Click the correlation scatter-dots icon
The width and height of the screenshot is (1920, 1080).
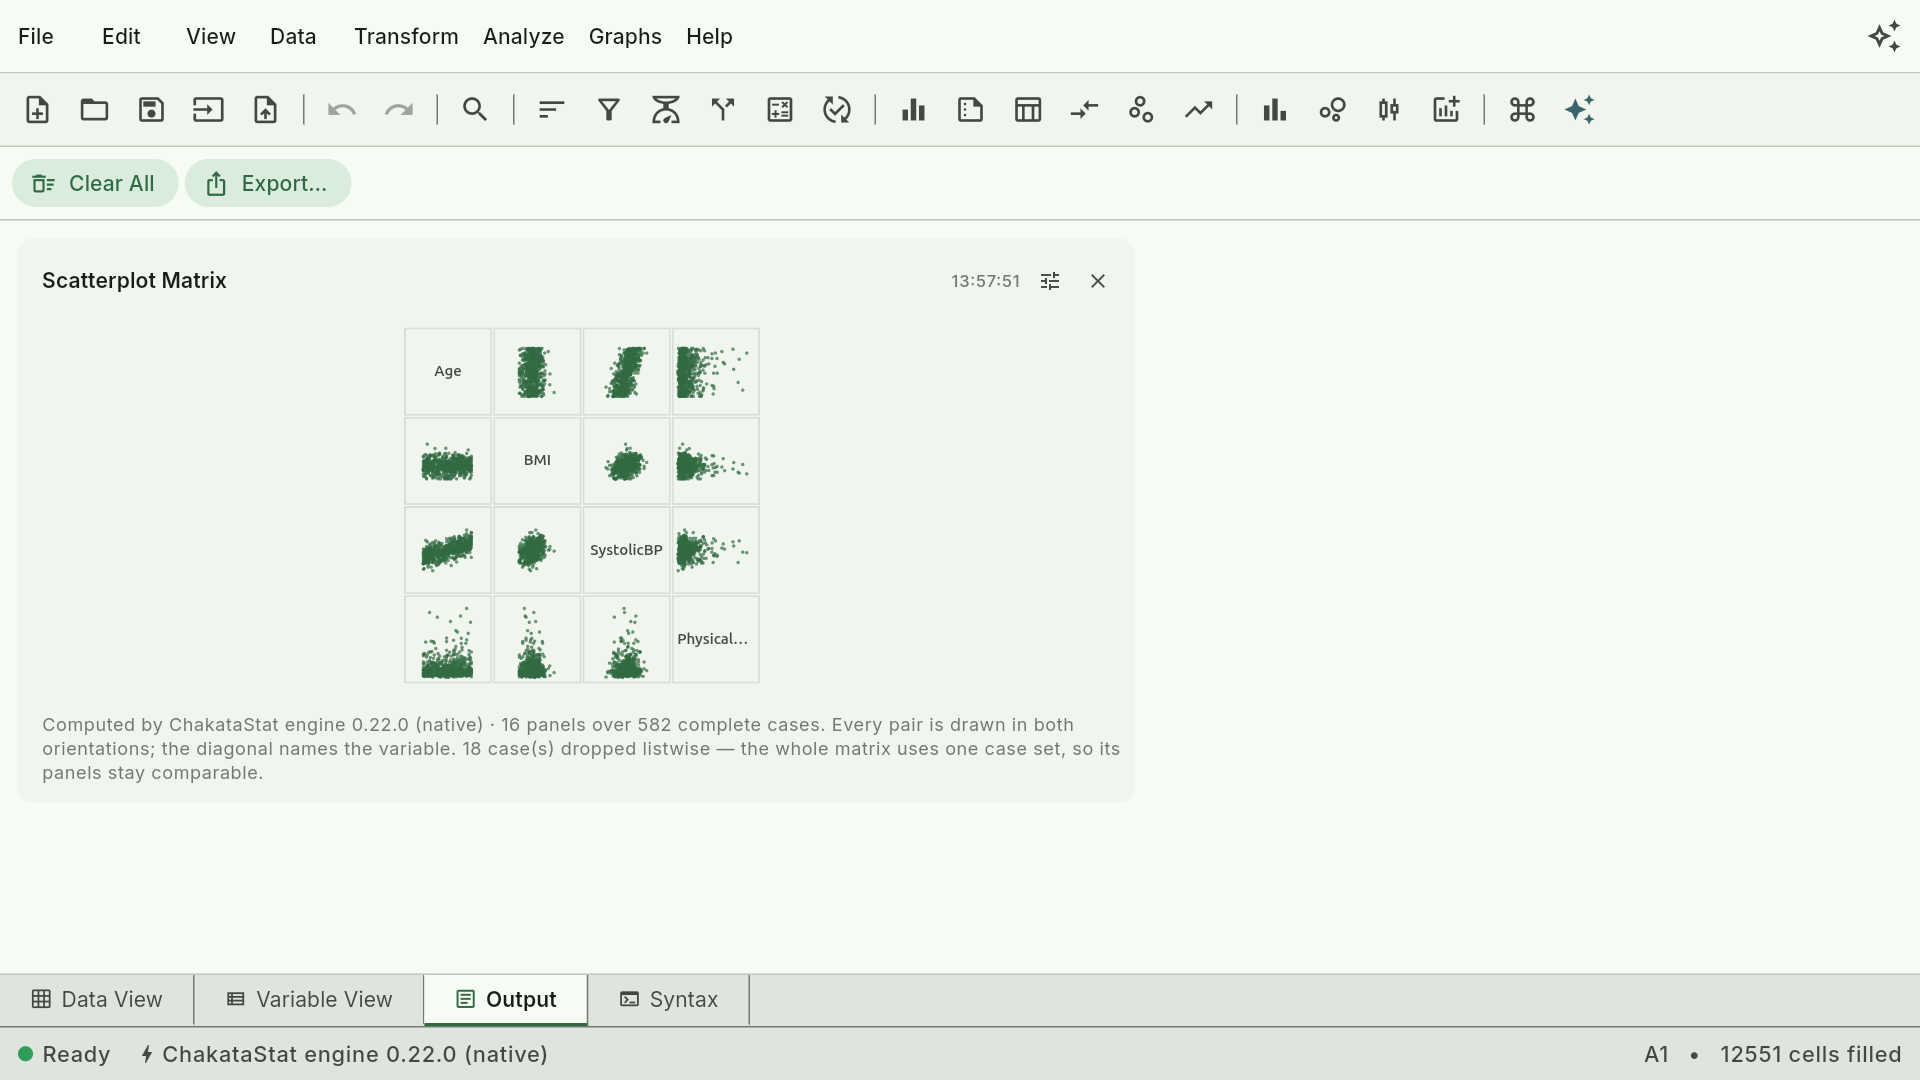click(x=1141, y=110)
